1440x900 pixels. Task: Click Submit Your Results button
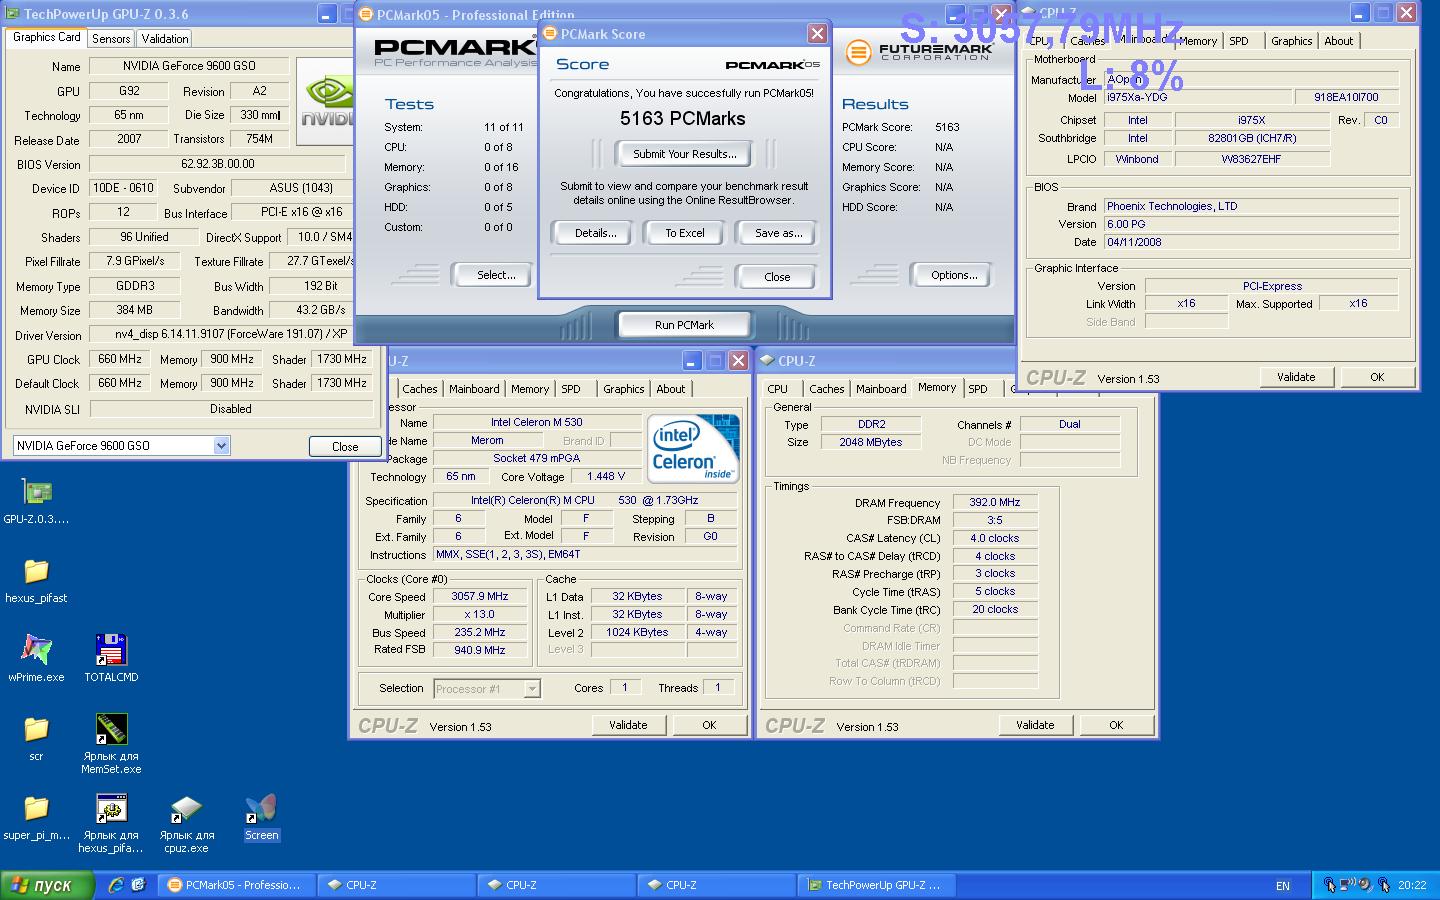coord(685,153)
